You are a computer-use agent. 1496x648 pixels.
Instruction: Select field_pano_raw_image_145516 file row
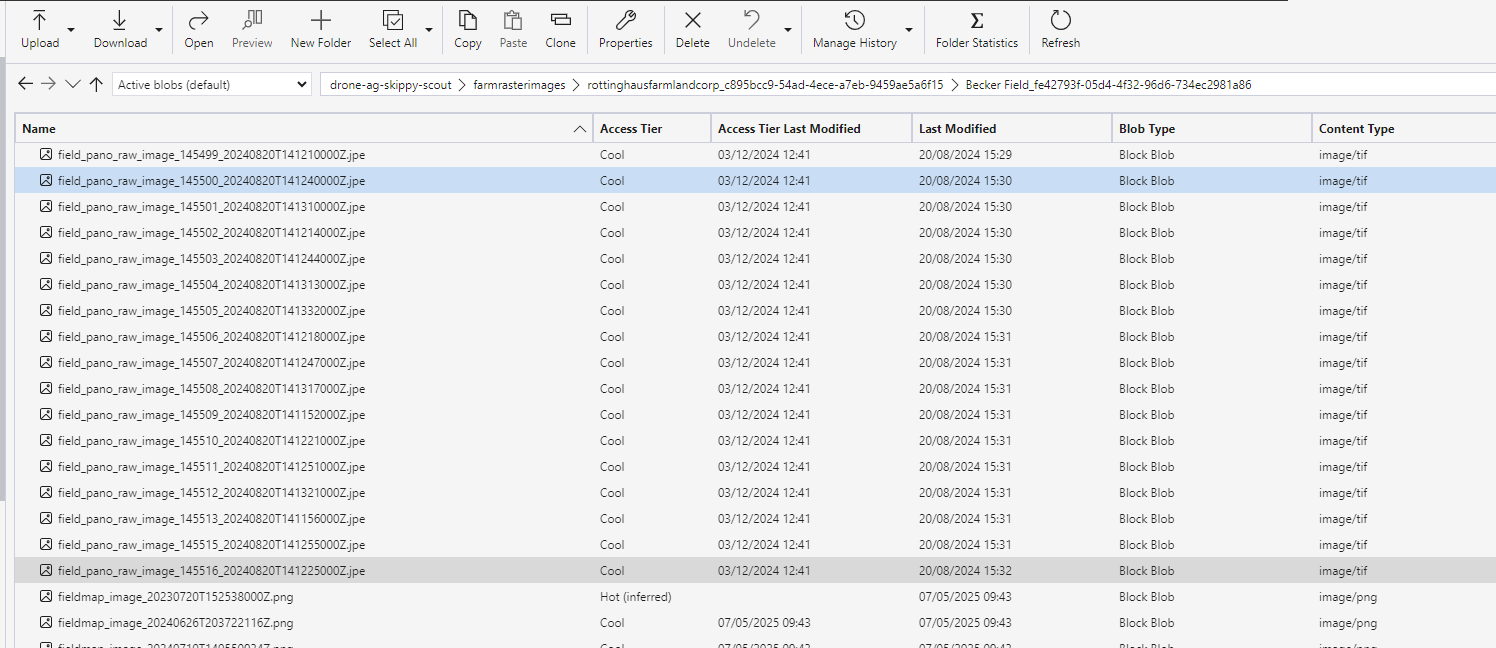coord(756,571)
